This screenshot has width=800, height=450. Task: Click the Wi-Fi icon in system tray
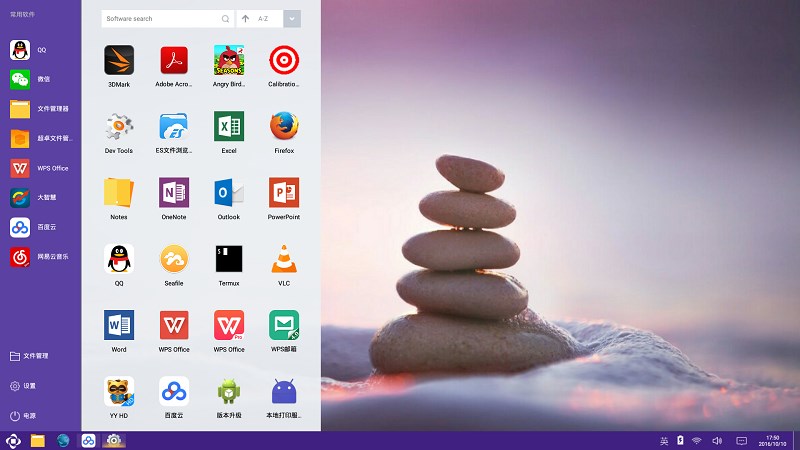[x=696, y=441]
